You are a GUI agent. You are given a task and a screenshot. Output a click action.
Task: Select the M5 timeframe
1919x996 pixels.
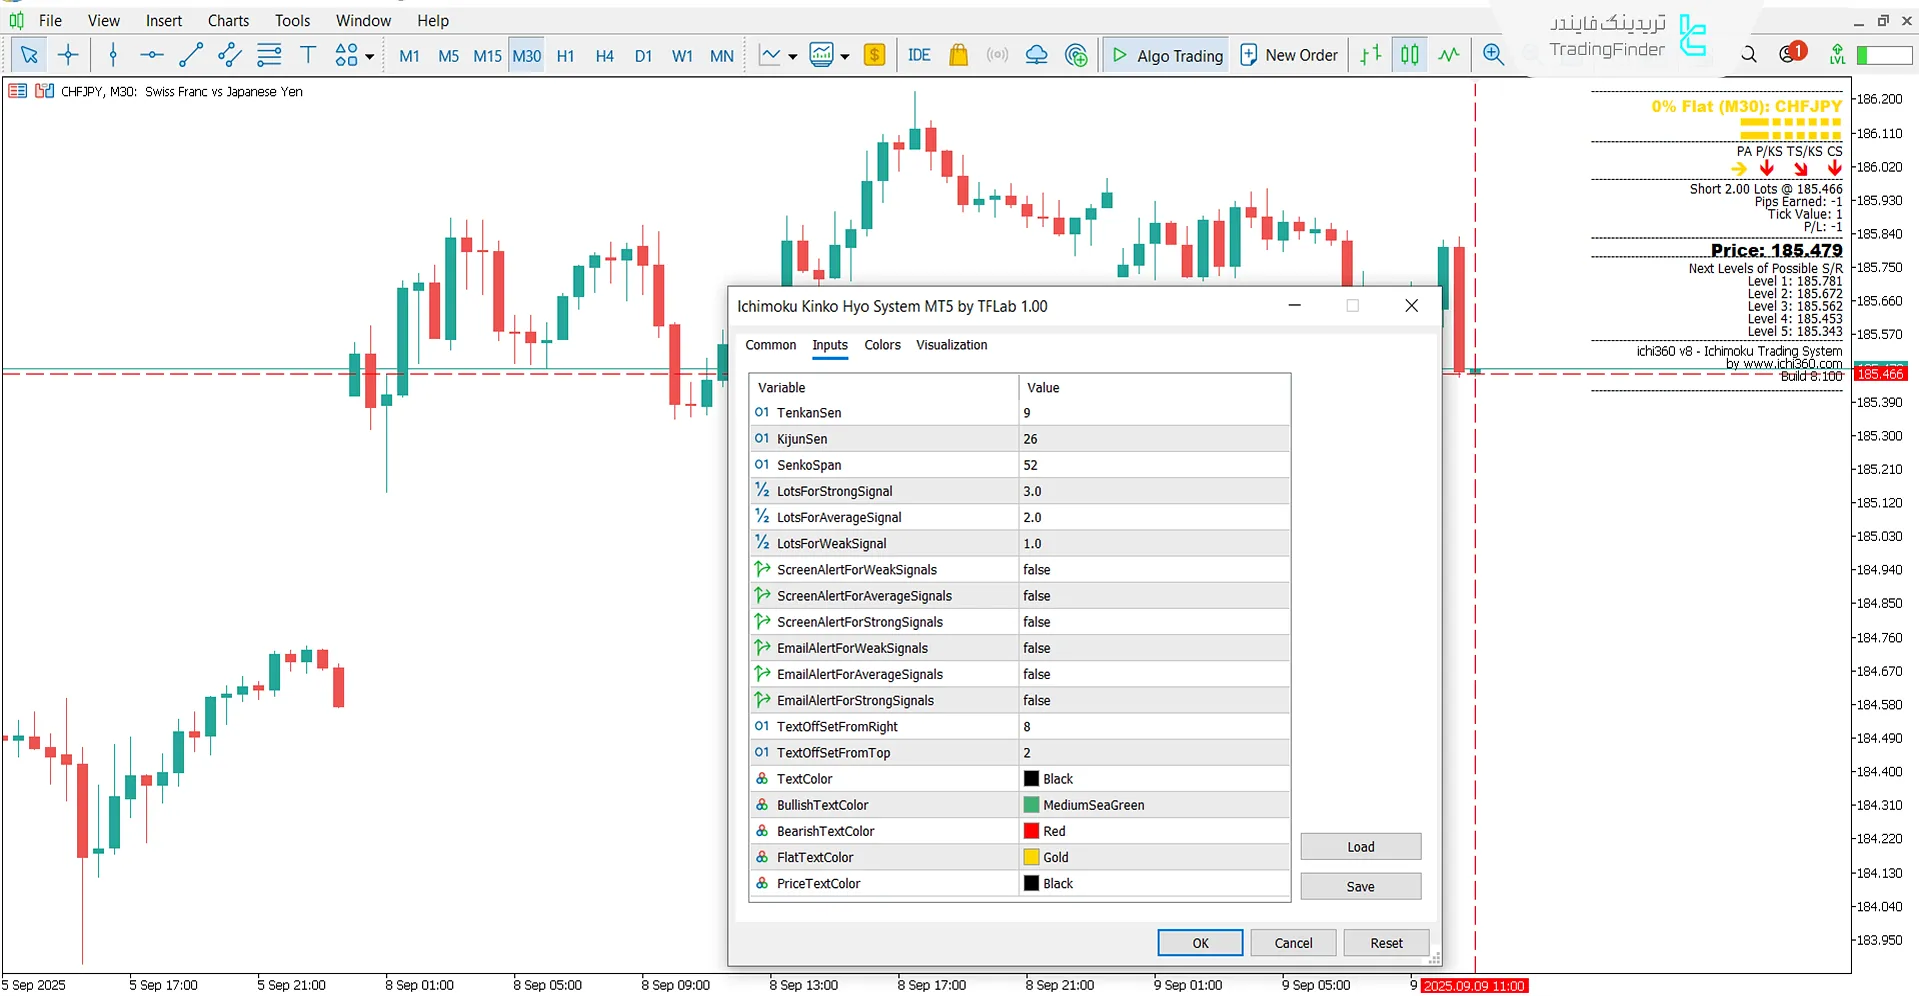447,56
